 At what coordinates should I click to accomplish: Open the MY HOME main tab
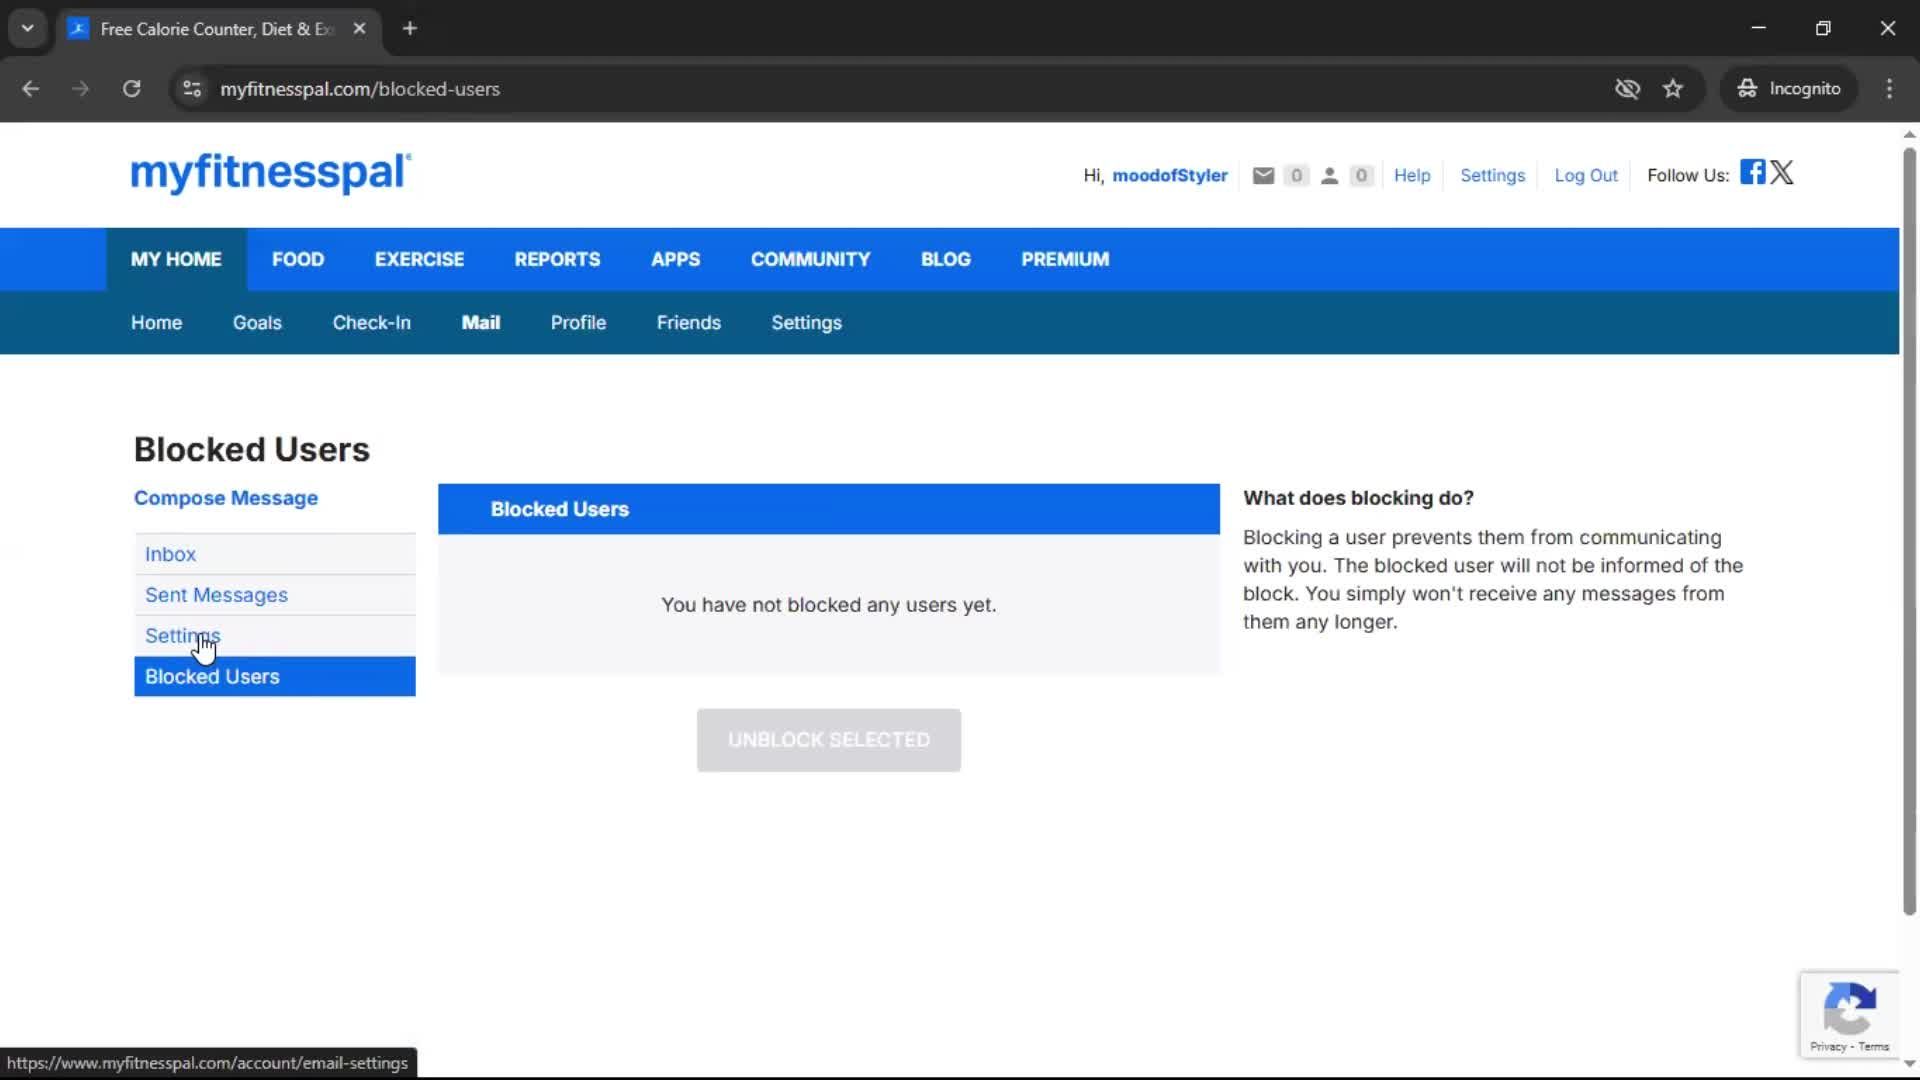pos(176,259)
